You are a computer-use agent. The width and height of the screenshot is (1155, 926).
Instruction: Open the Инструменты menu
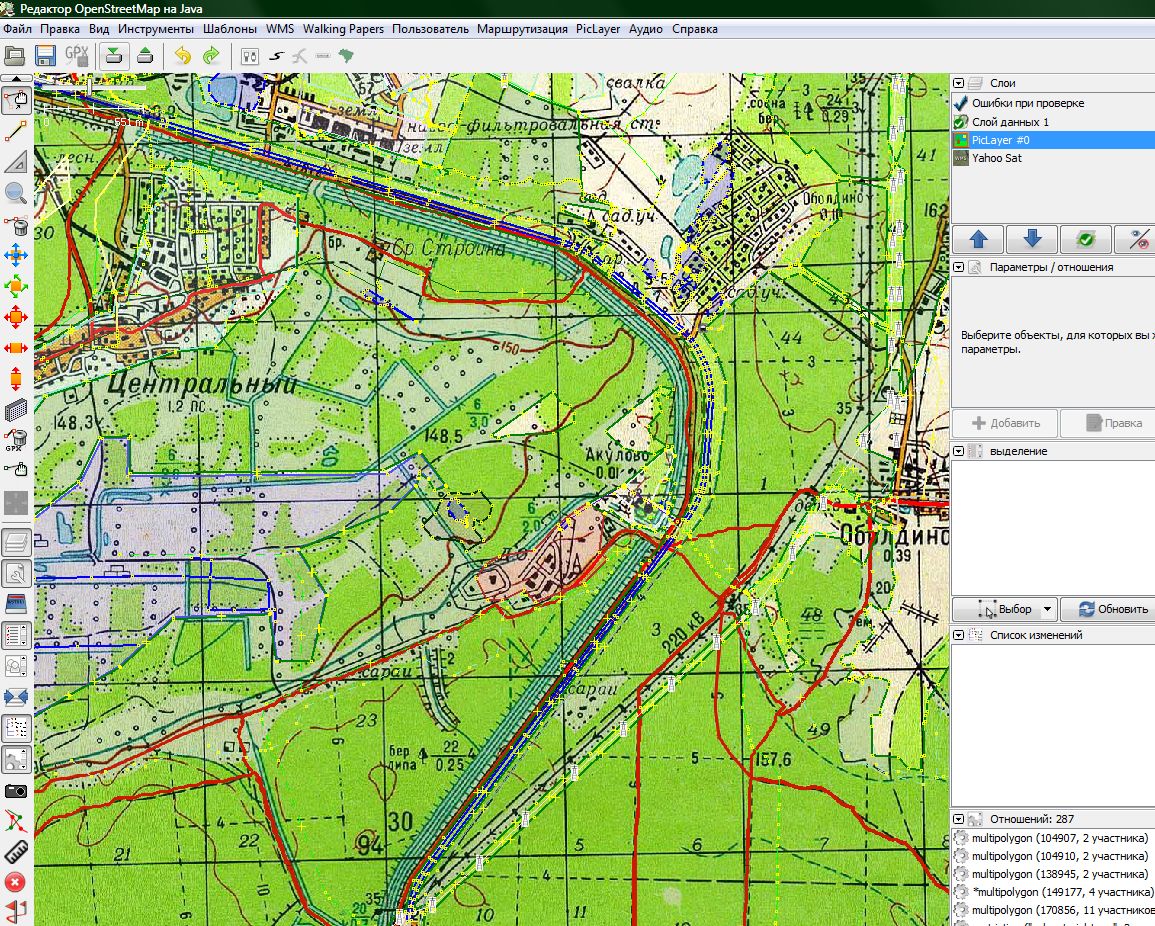(156, 29)
